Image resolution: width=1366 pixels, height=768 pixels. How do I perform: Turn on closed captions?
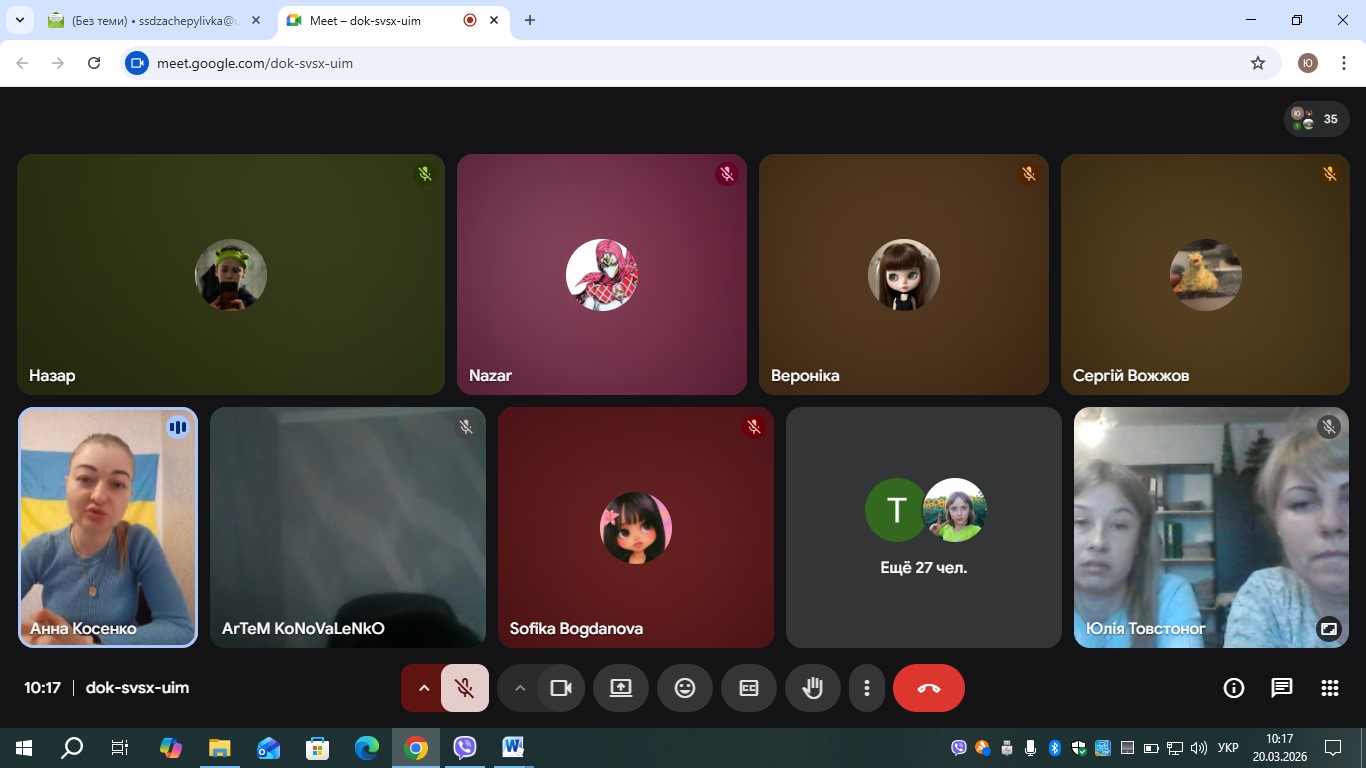coord(749,688)
